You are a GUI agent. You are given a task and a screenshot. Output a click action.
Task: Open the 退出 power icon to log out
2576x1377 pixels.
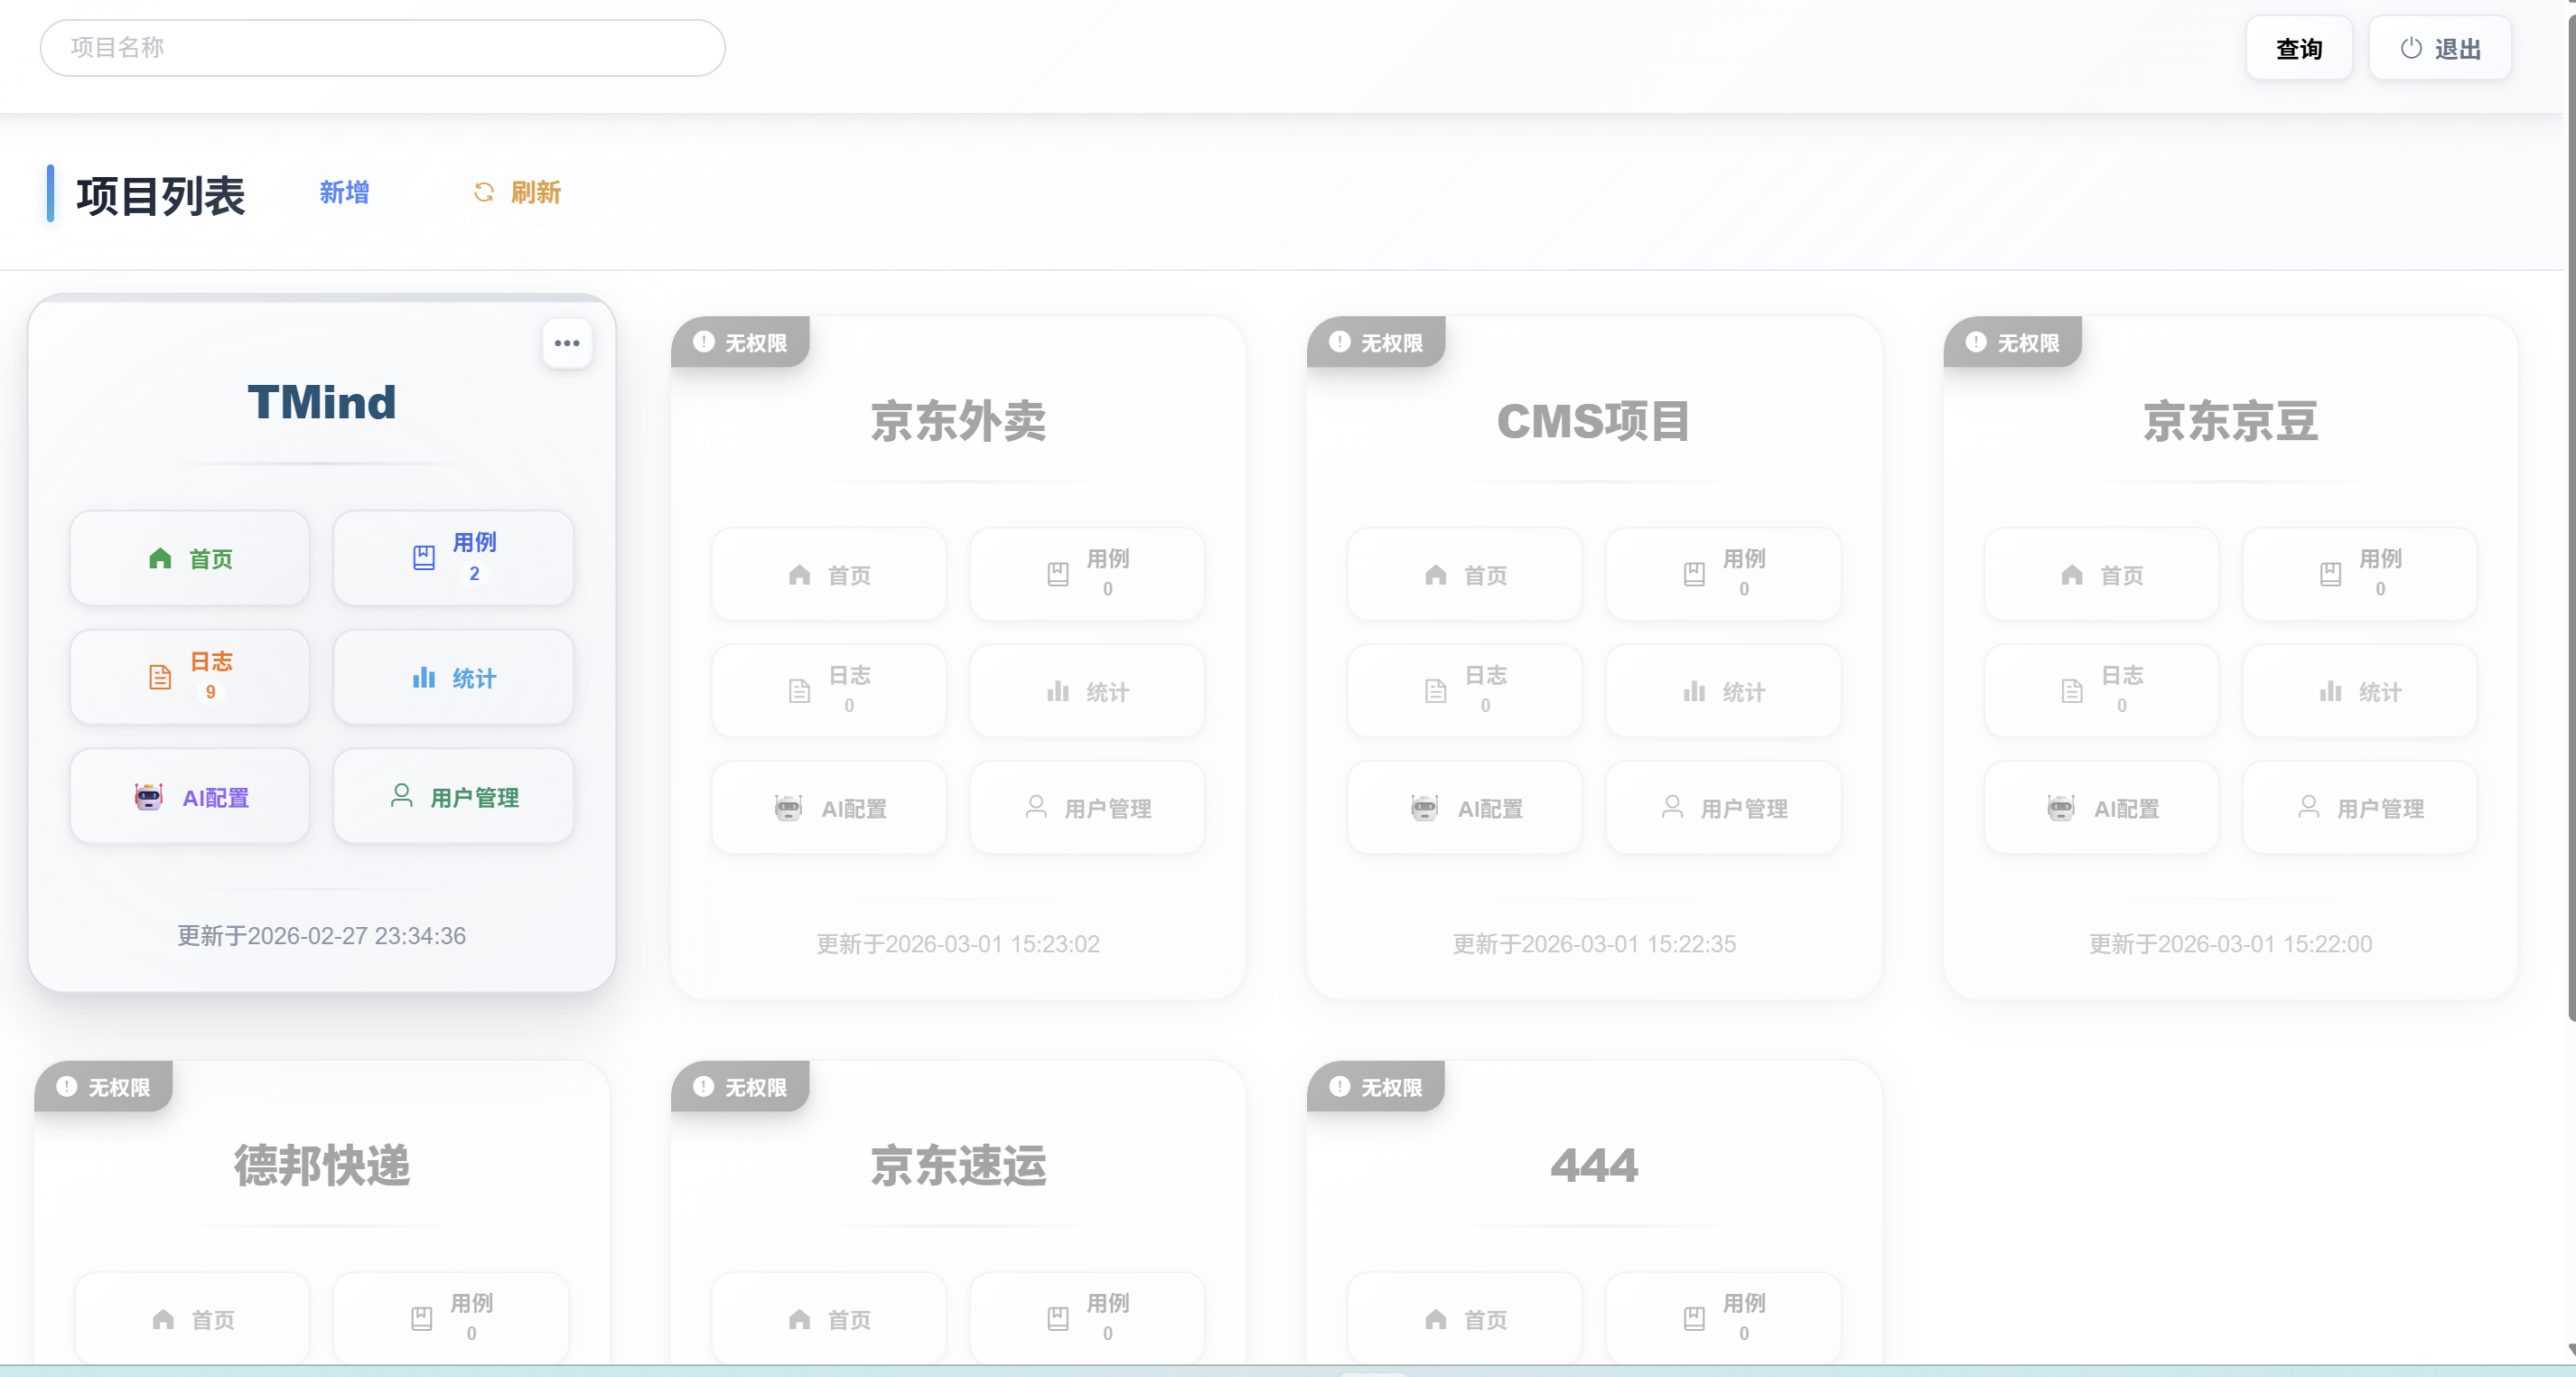point(2410,47)
